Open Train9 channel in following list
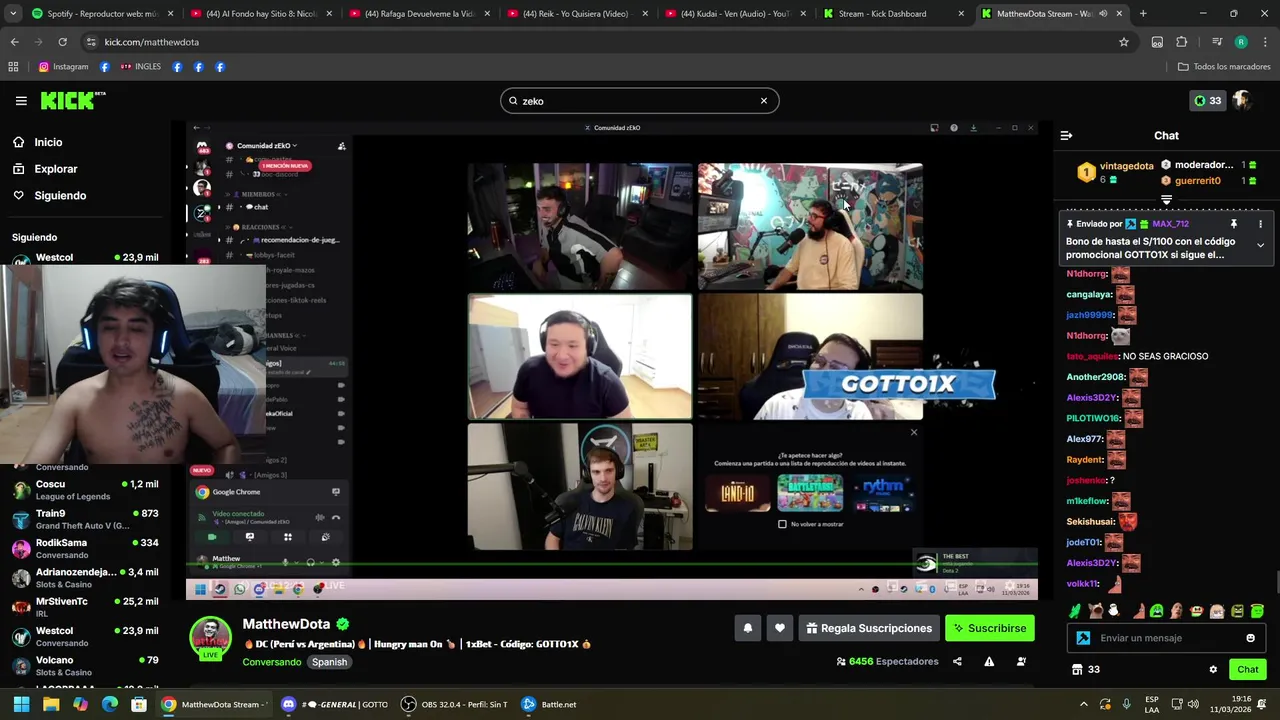The width and height of the screenshot is (1280, 720). pos(85,519)
